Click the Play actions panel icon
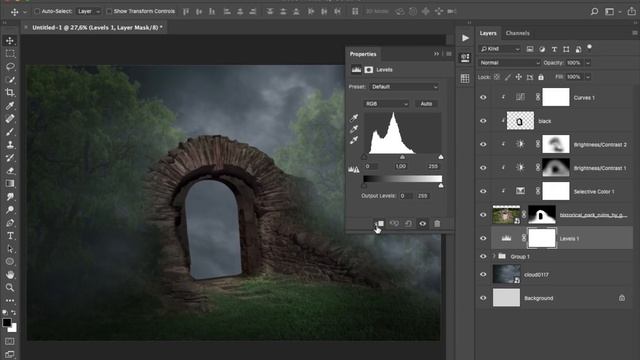The width and height of the screenshot is (640, 360). [x=465, y=38]
